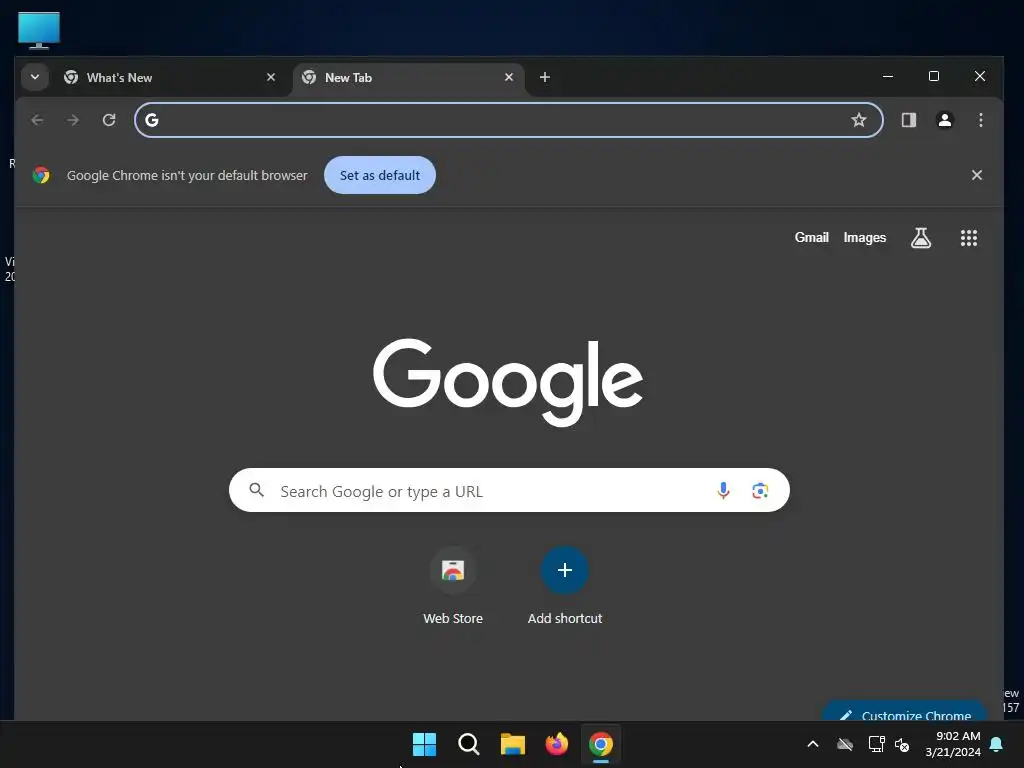Open network status tray icon

[876, 744]
